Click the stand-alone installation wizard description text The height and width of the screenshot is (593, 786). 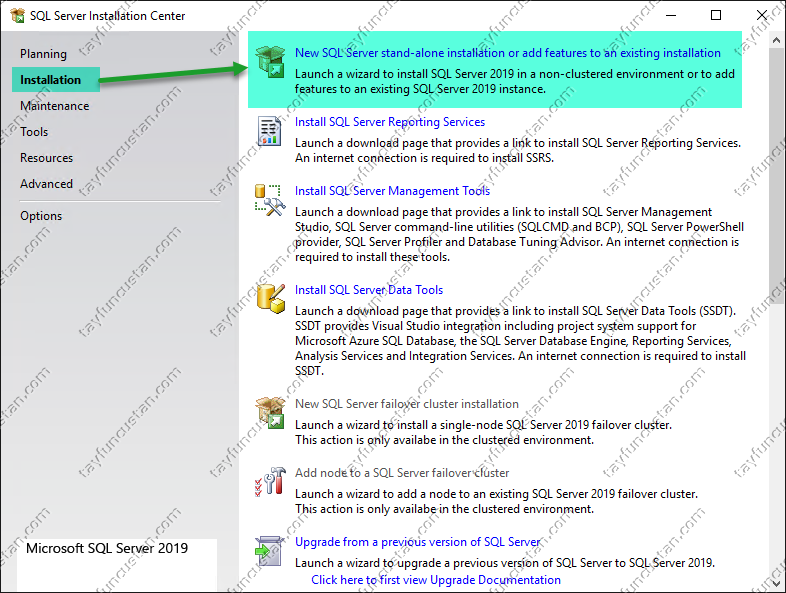tap(515, 81)
